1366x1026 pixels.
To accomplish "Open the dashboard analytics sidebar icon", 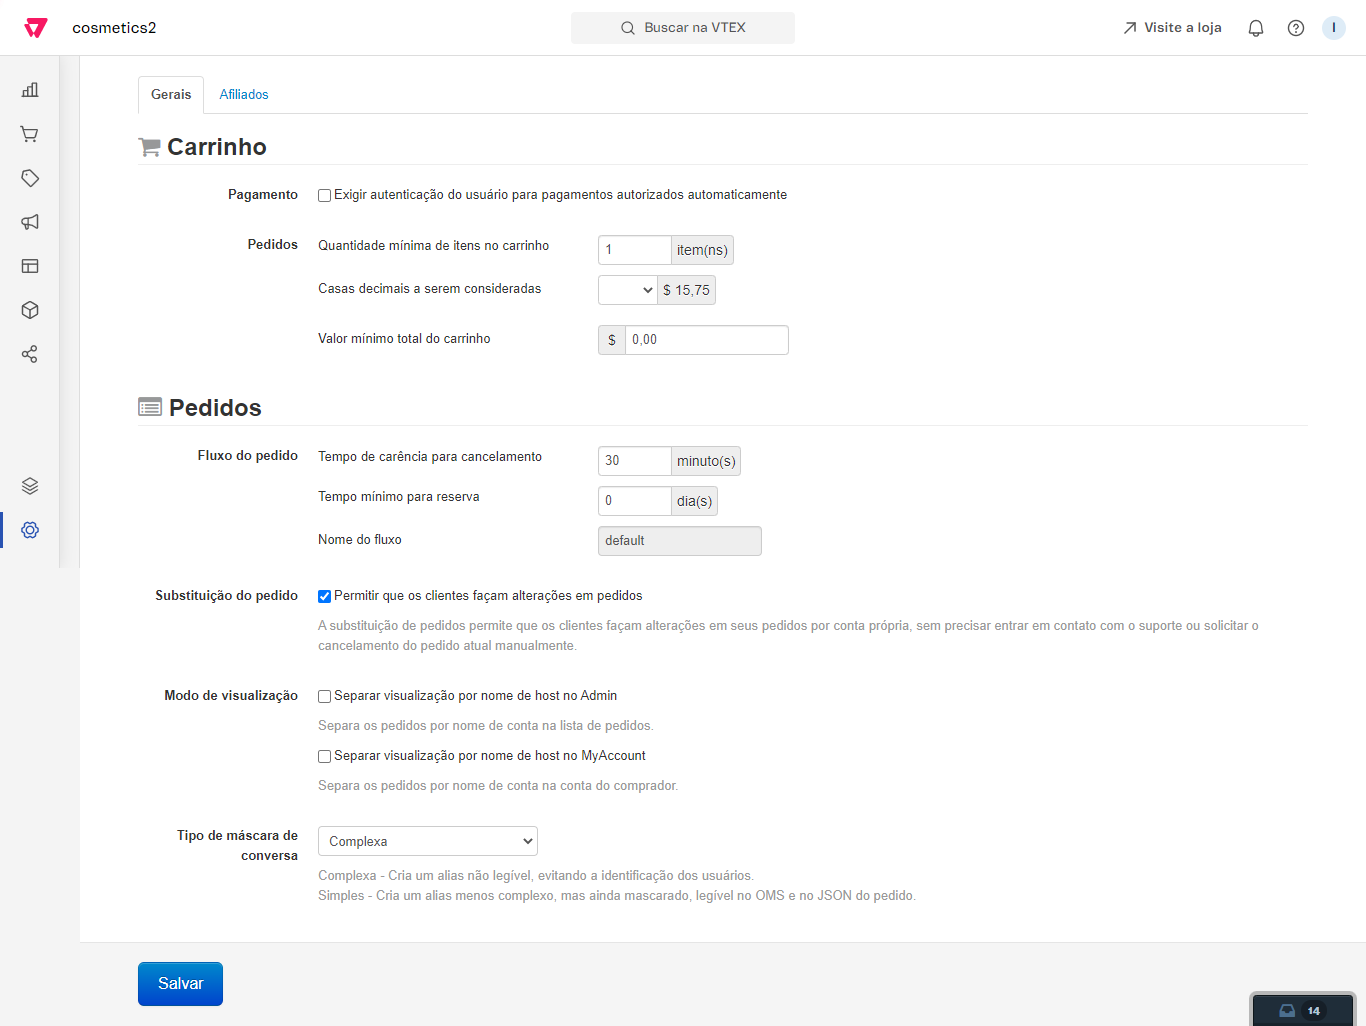I will click(x=29, y=90).
